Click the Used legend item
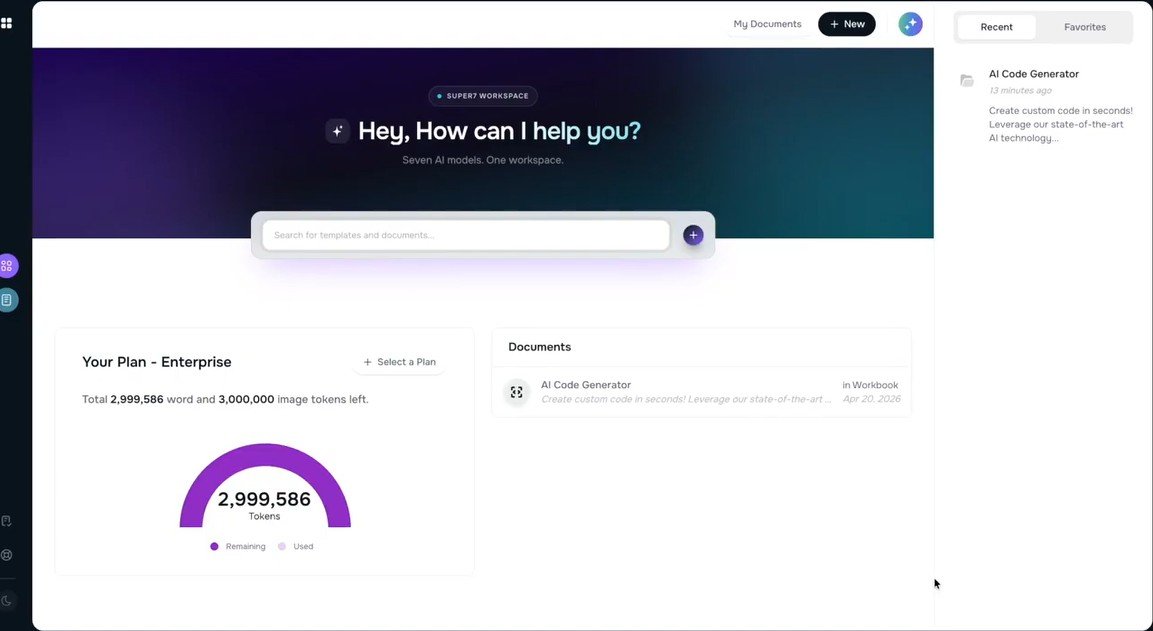1153x631 pixels. [x=296, y=546]
